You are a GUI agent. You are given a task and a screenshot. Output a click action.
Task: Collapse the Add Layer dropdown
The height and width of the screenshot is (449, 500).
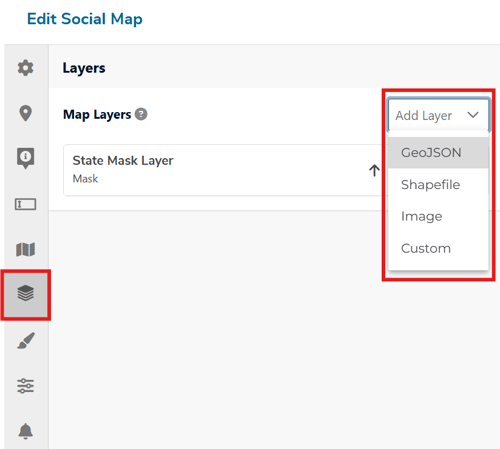click(x=438, y=115)
